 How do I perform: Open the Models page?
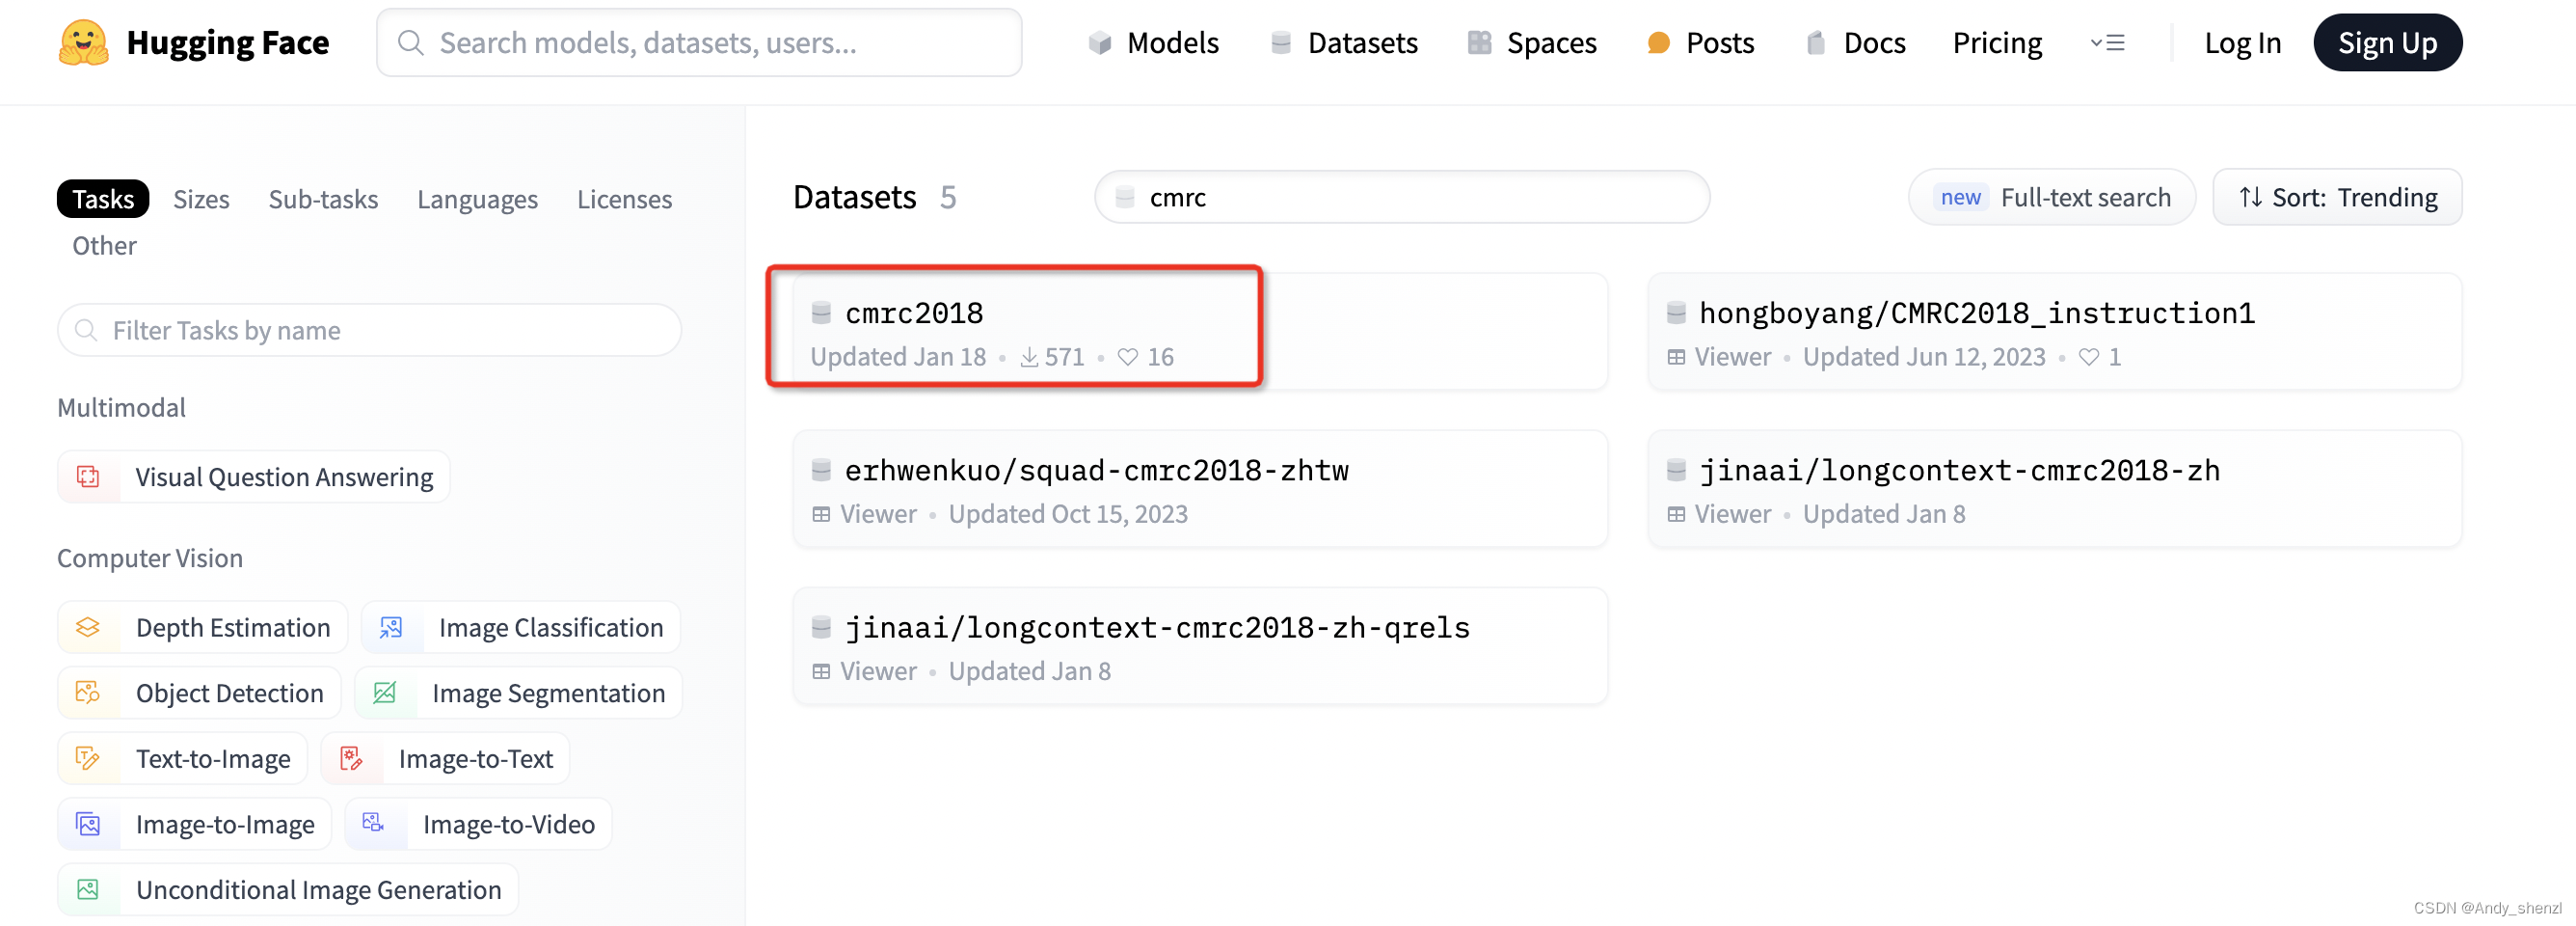click(x=1153, y=43)
